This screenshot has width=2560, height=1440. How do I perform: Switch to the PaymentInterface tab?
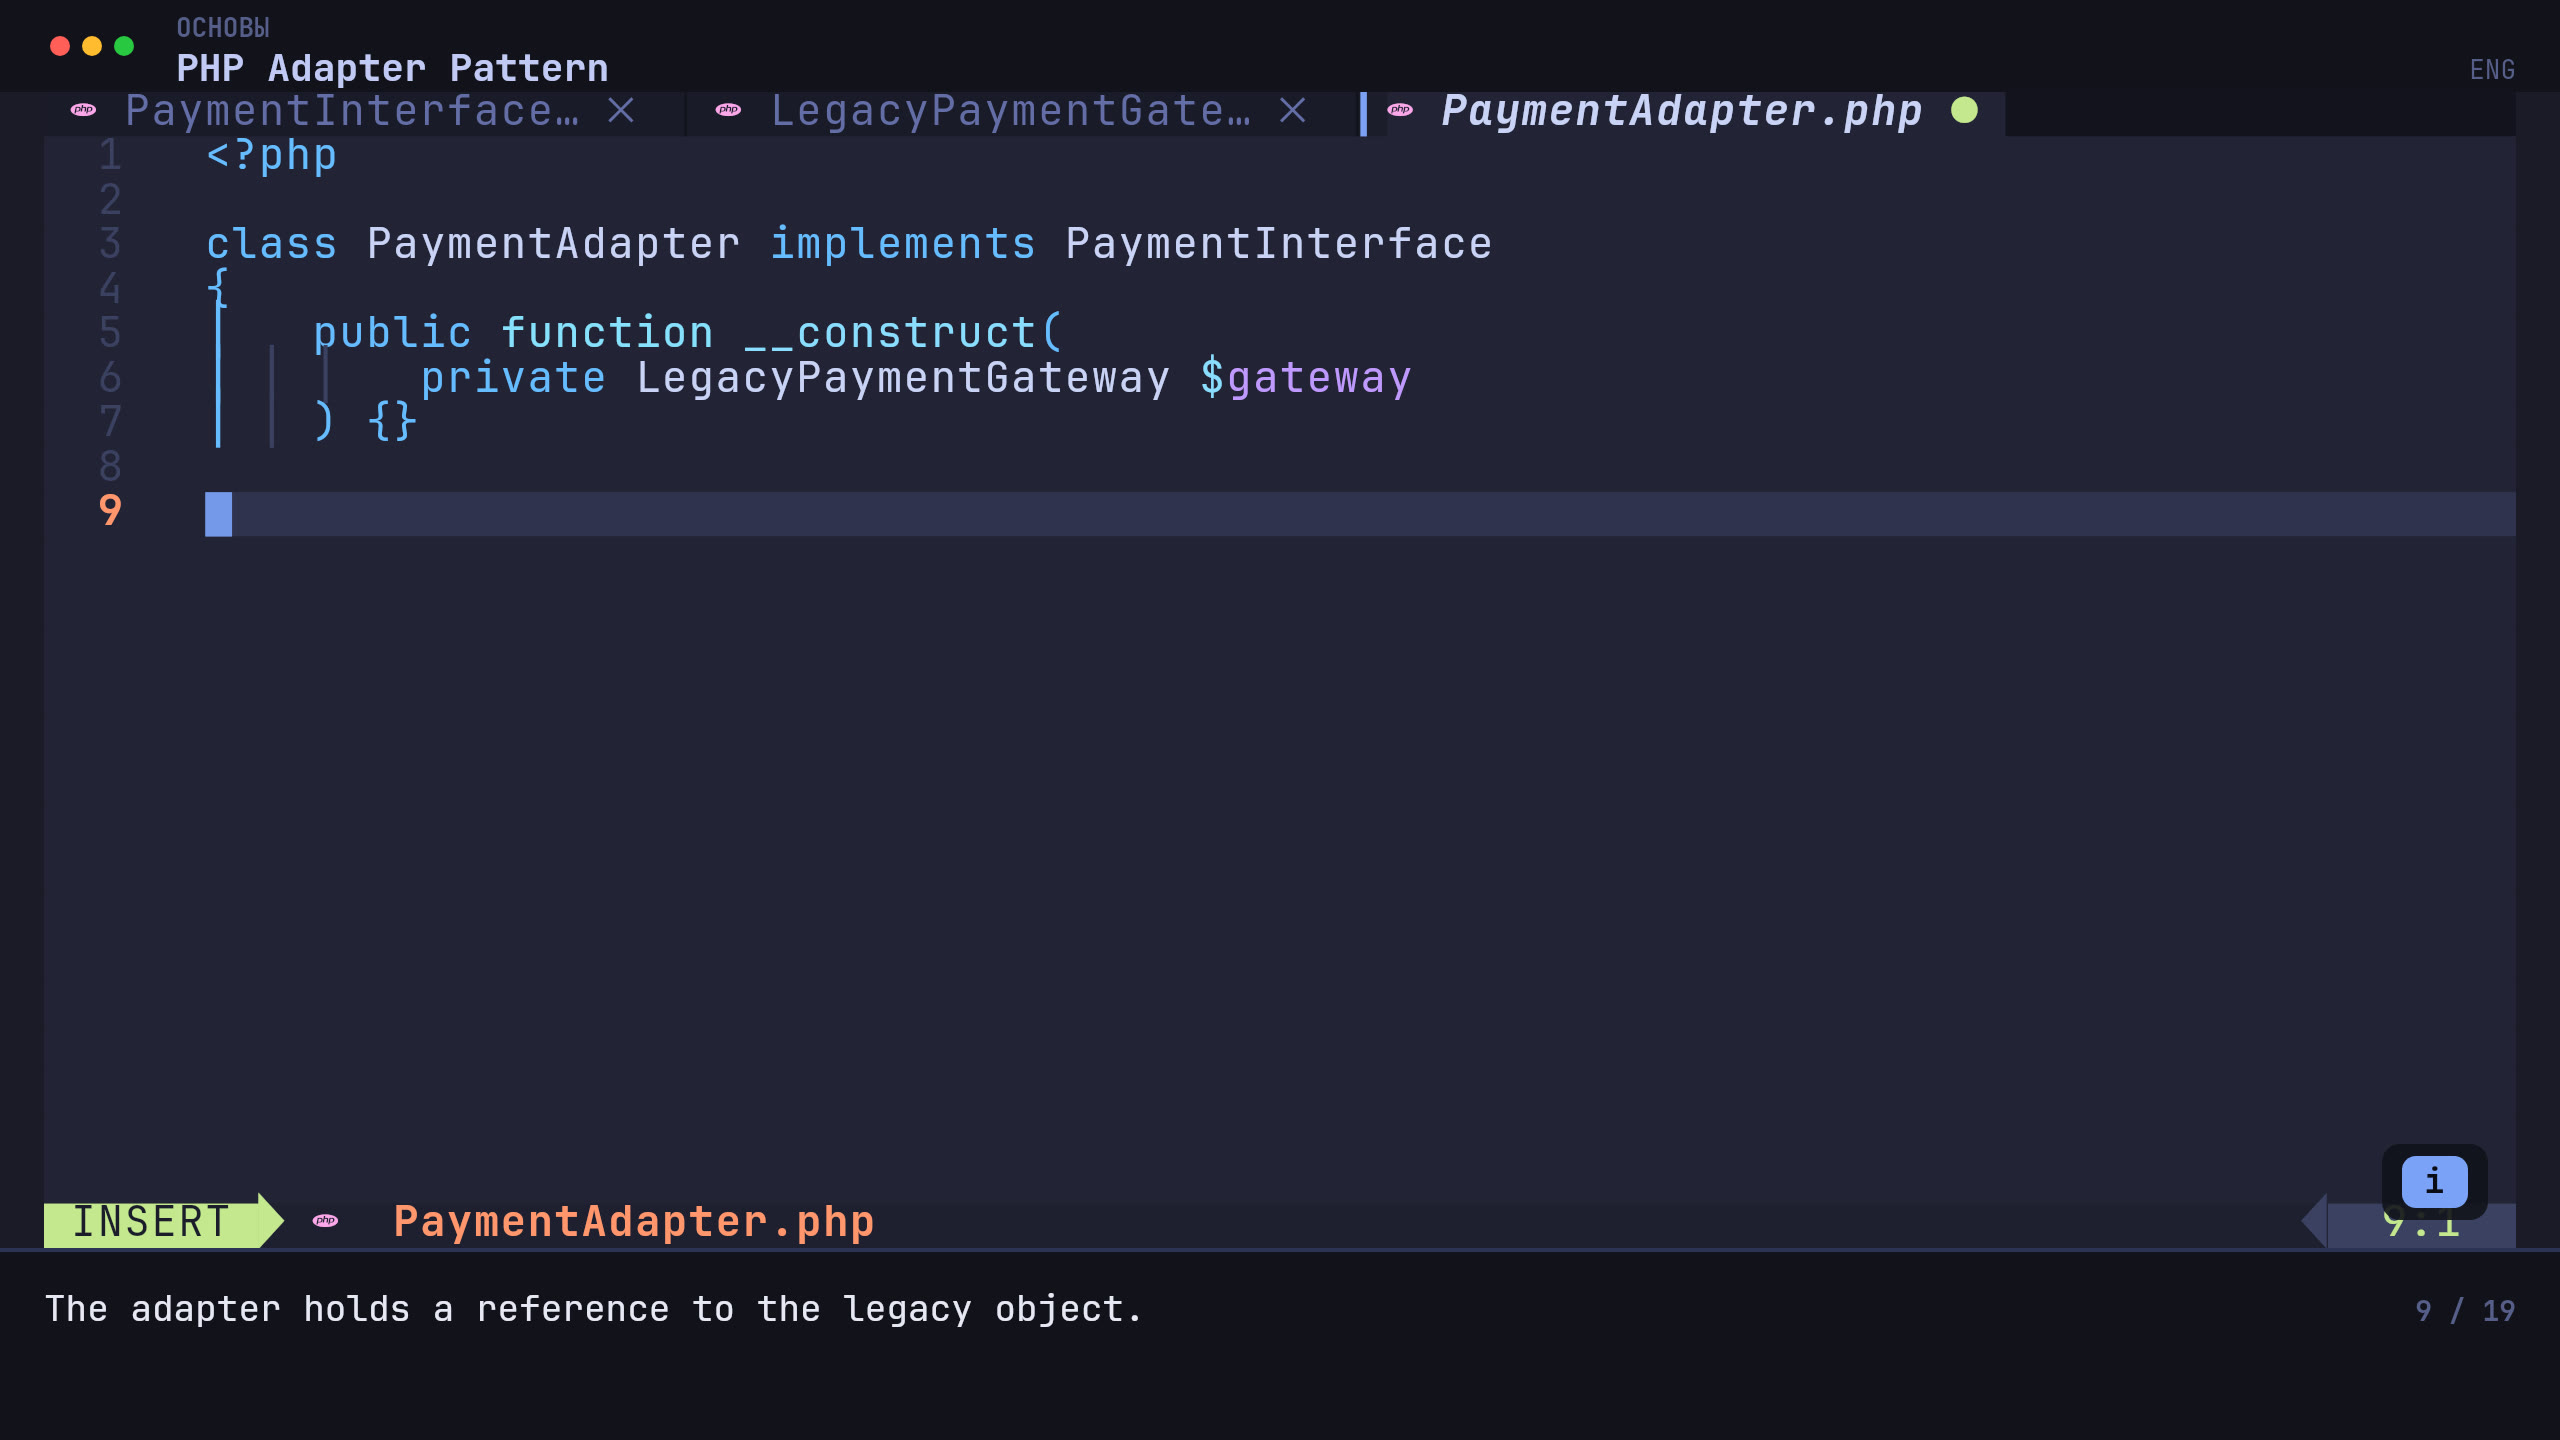point(352,110)
